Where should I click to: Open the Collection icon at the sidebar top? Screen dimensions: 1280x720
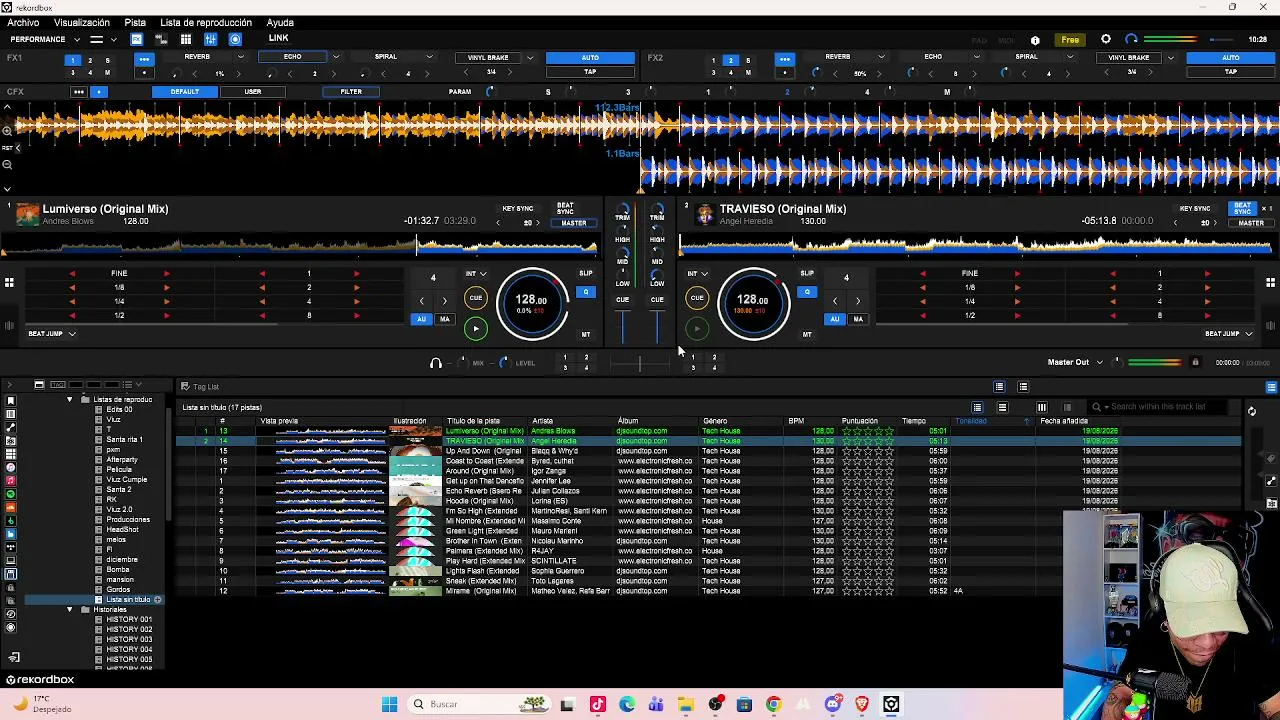coord(11,400)
